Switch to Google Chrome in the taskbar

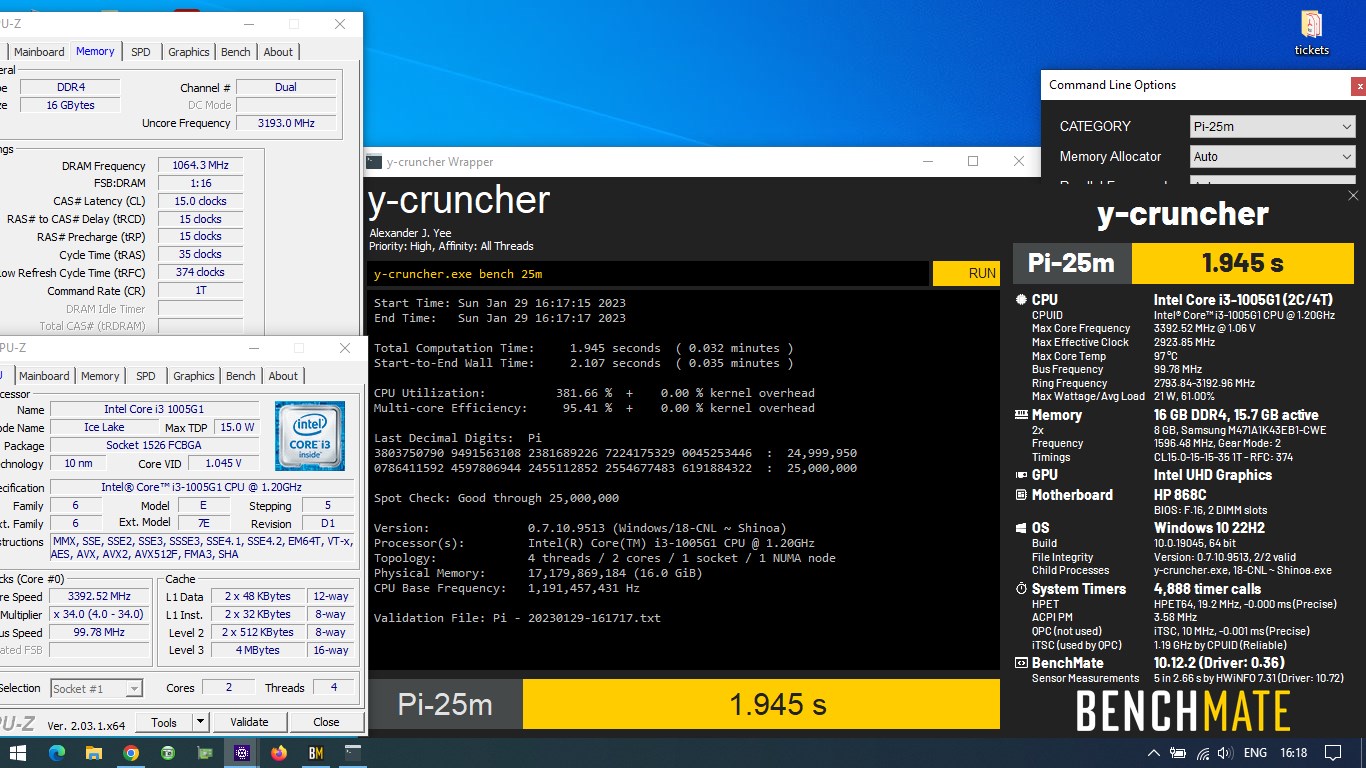[130, 753]
